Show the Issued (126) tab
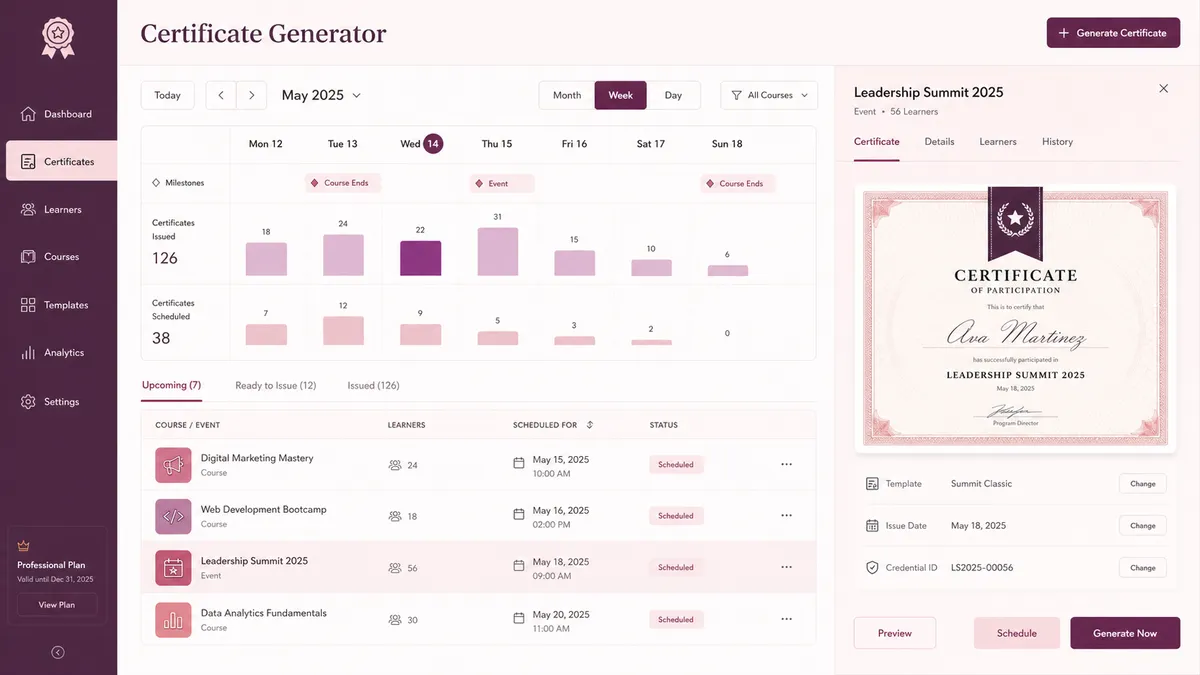 [x=374, y=386]
